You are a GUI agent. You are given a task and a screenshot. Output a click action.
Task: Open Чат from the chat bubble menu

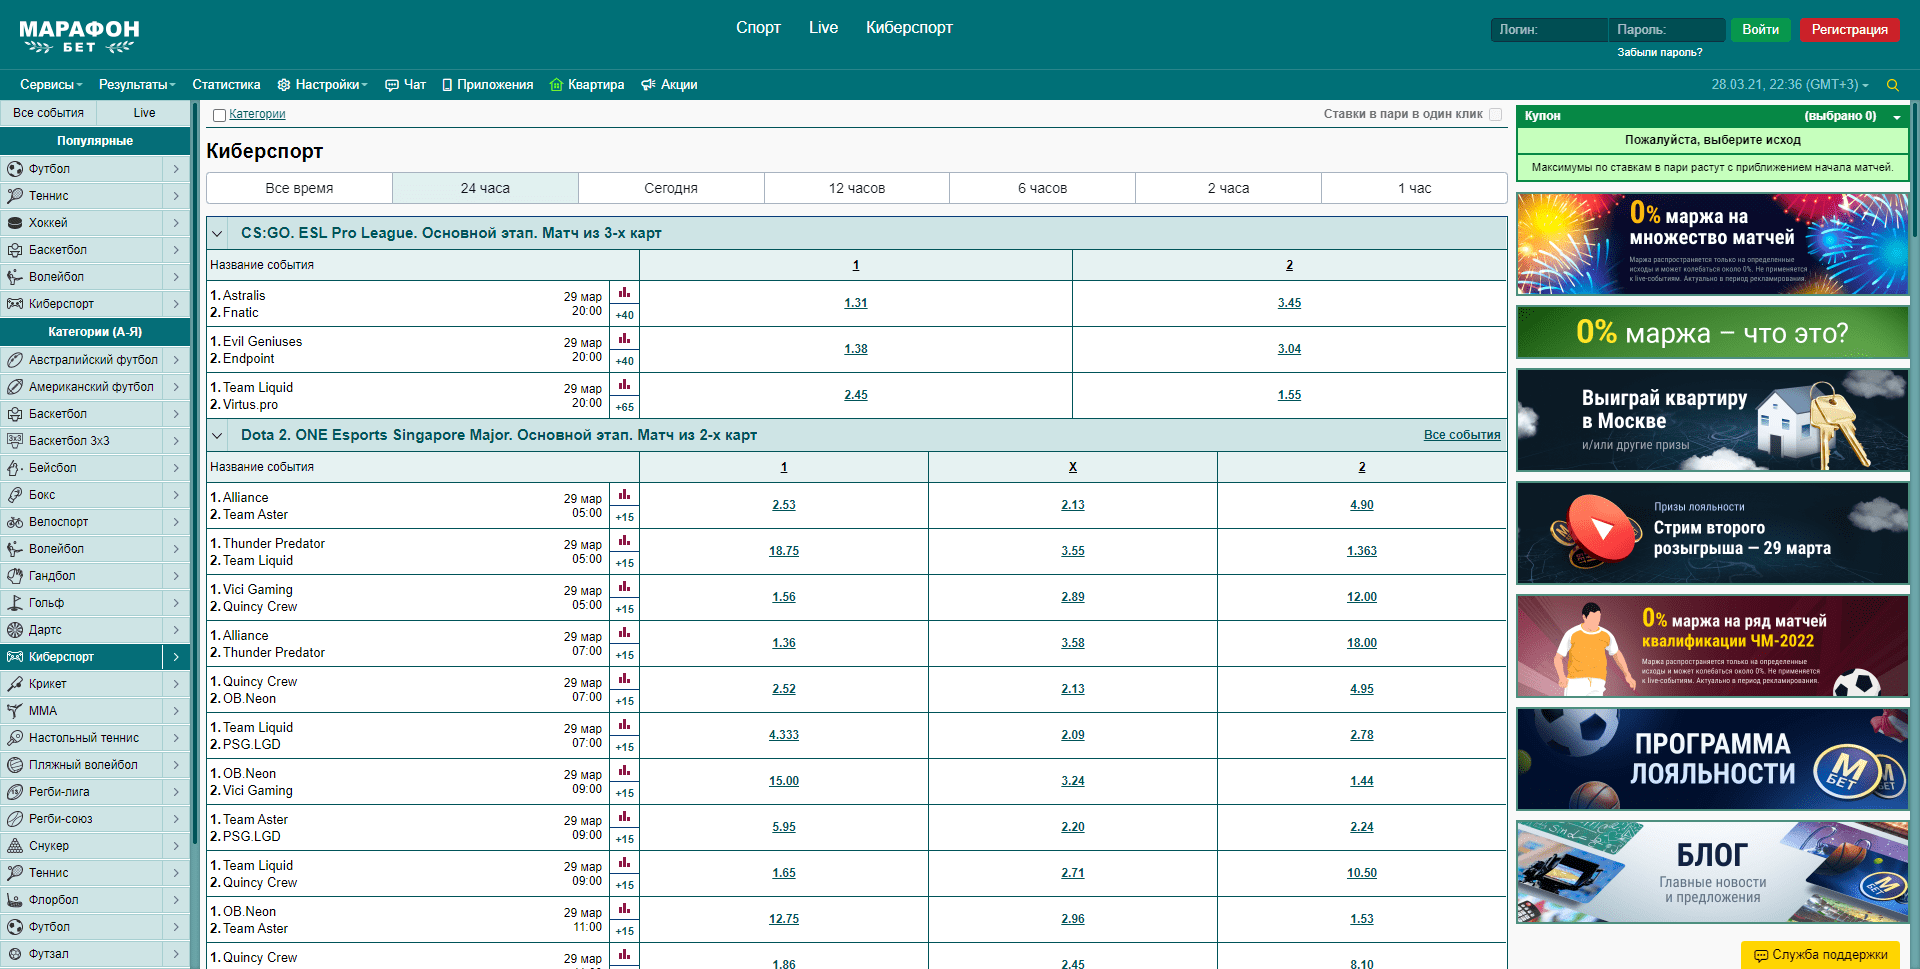click(406, 85)
